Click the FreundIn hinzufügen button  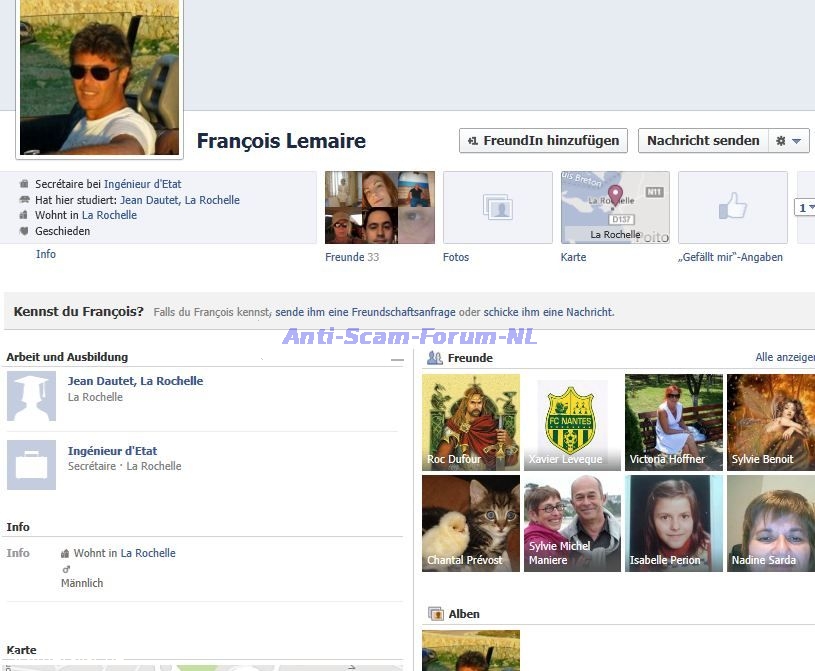tap(543, 141)
